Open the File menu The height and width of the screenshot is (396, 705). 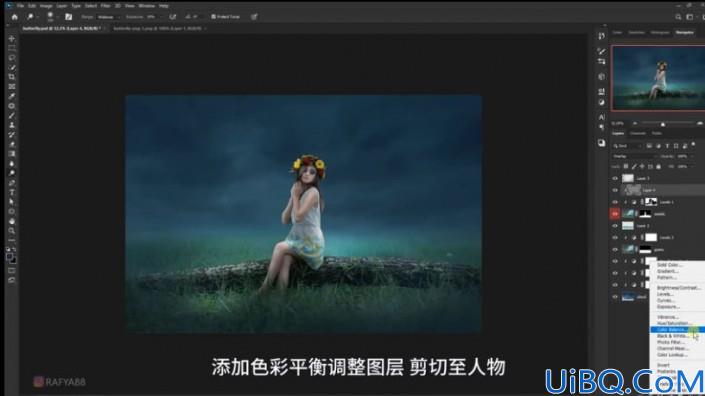[20, 6]
